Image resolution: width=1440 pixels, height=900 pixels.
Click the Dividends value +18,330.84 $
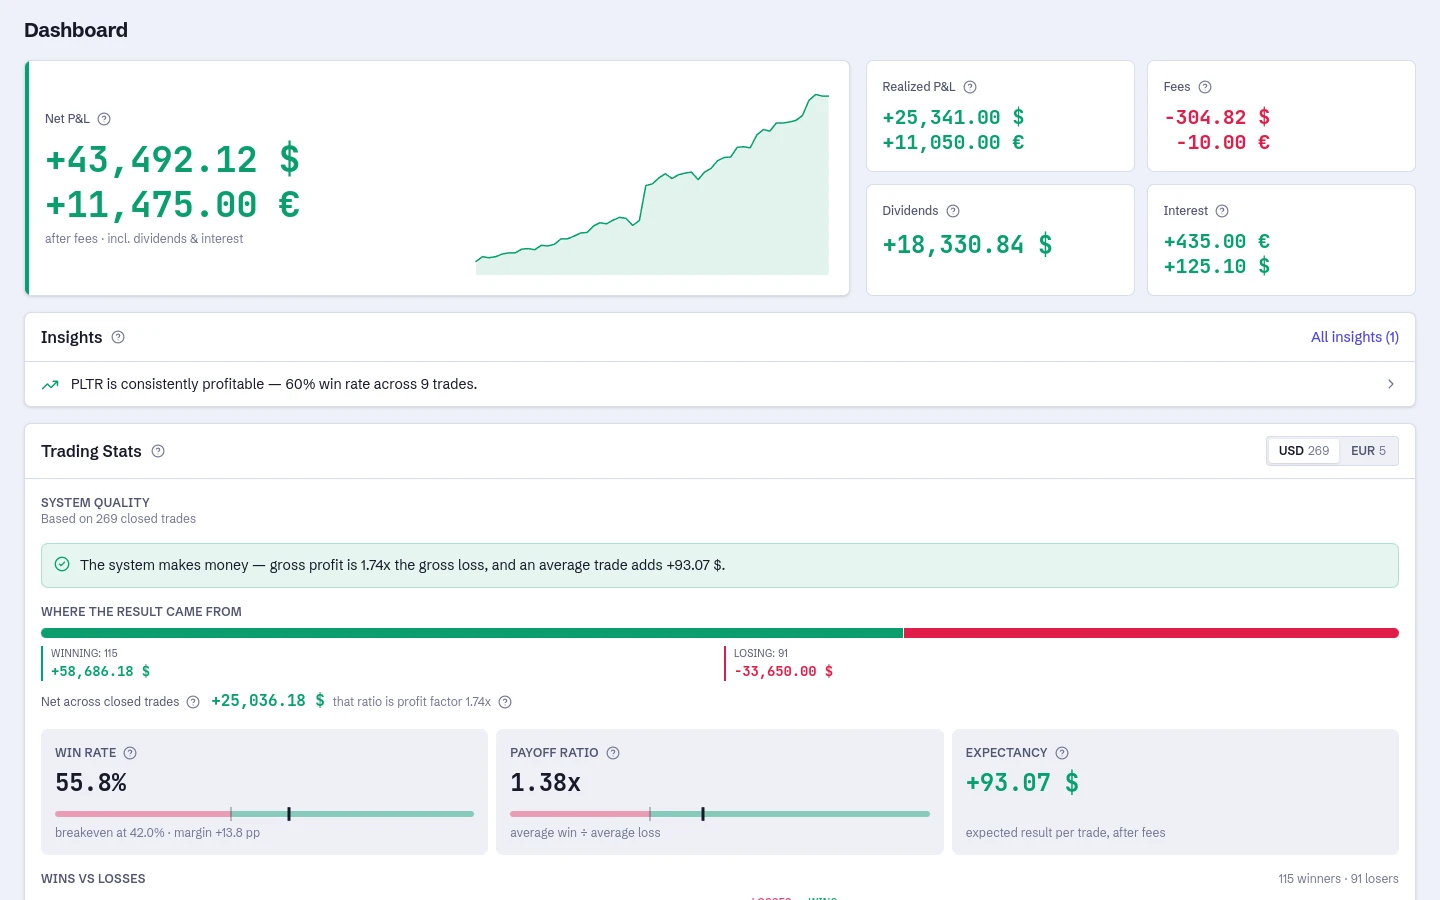967,245
